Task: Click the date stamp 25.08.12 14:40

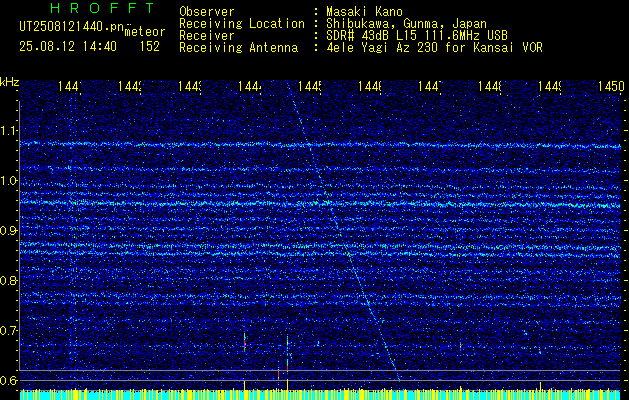Action: pos(68,47)
